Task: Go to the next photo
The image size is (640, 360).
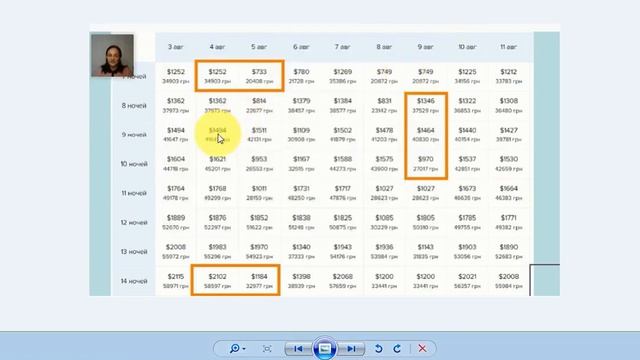Action: (x=351, y=349)
